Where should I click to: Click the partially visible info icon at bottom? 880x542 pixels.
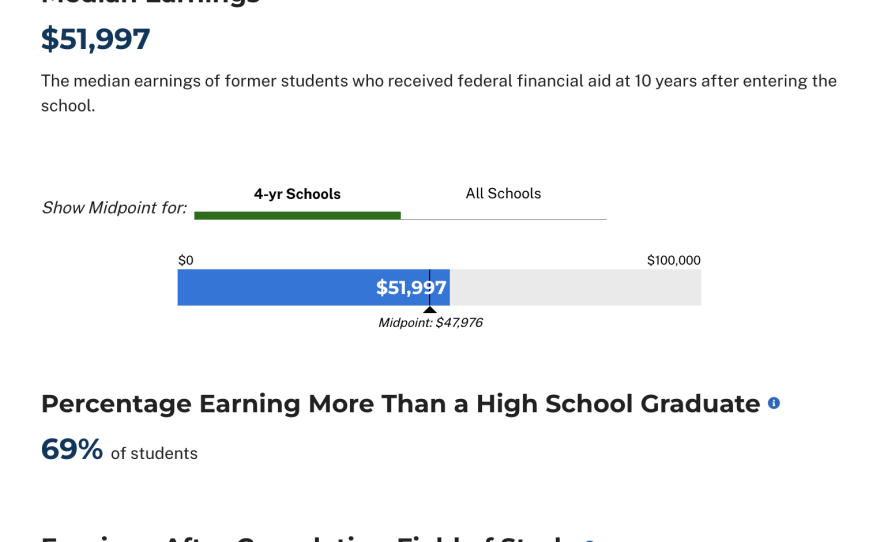(590, 540)
